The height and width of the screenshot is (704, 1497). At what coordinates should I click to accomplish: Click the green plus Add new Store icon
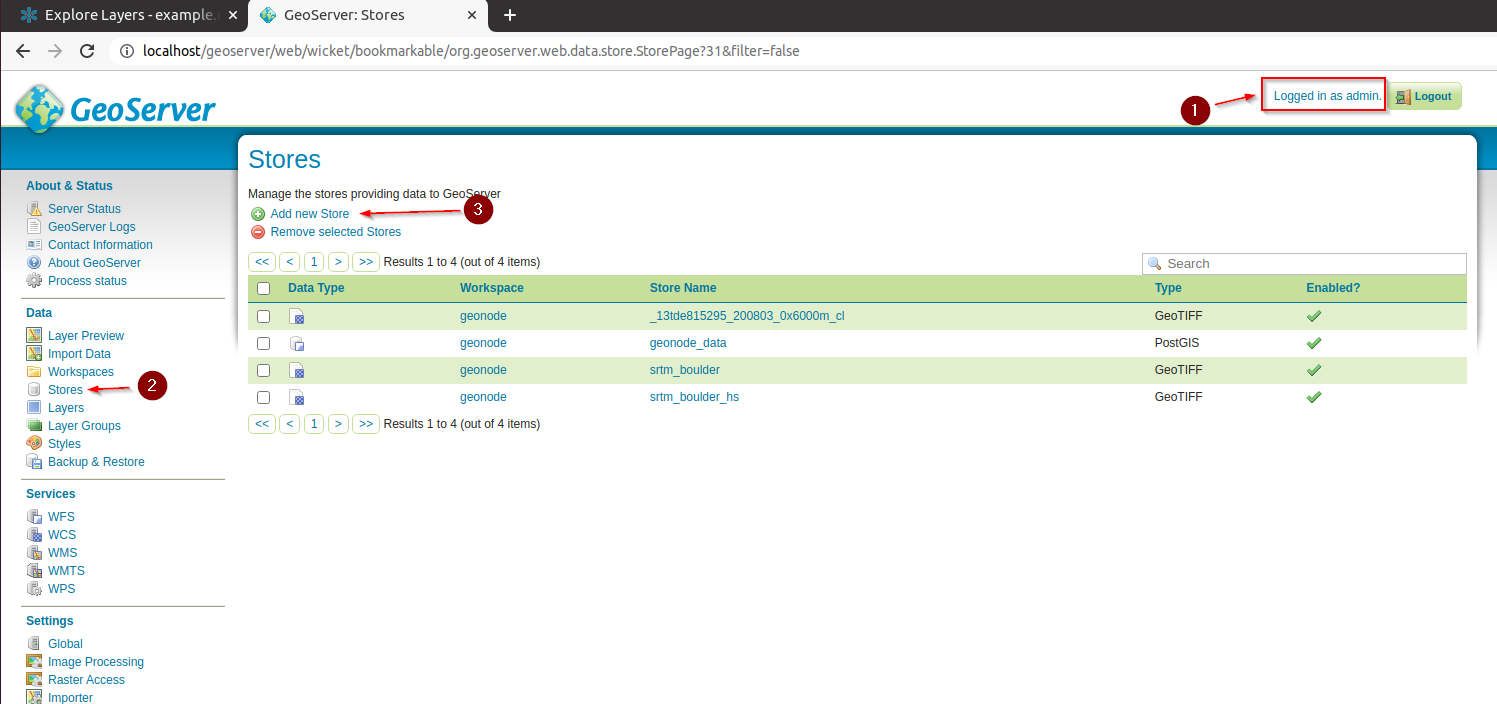(x=258, y=214)
